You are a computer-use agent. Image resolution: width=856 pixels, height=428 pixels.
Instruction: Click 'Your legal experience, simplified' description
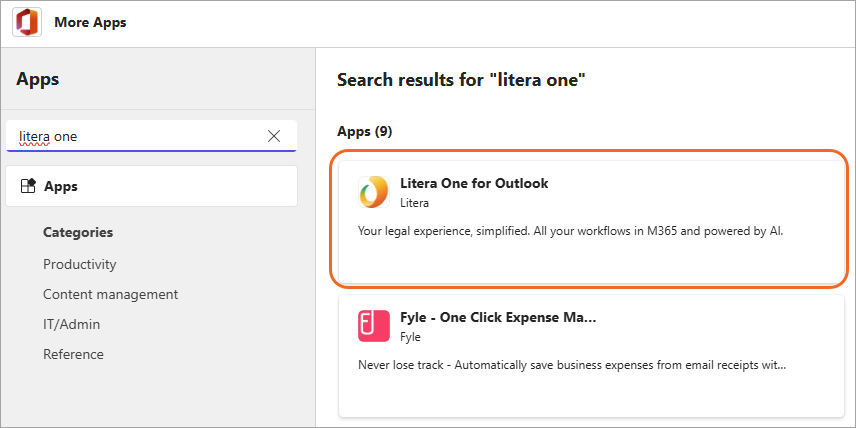pyautogui.click(x=570, y=231)
